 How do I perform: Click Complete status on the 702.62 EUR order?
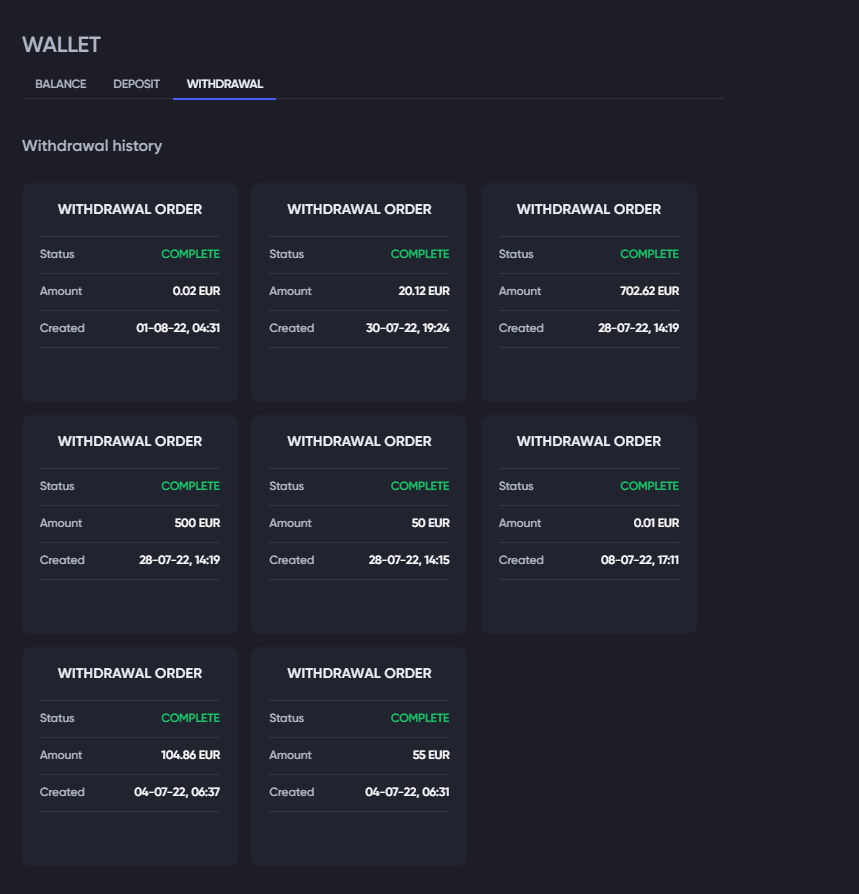coord(649,254)
